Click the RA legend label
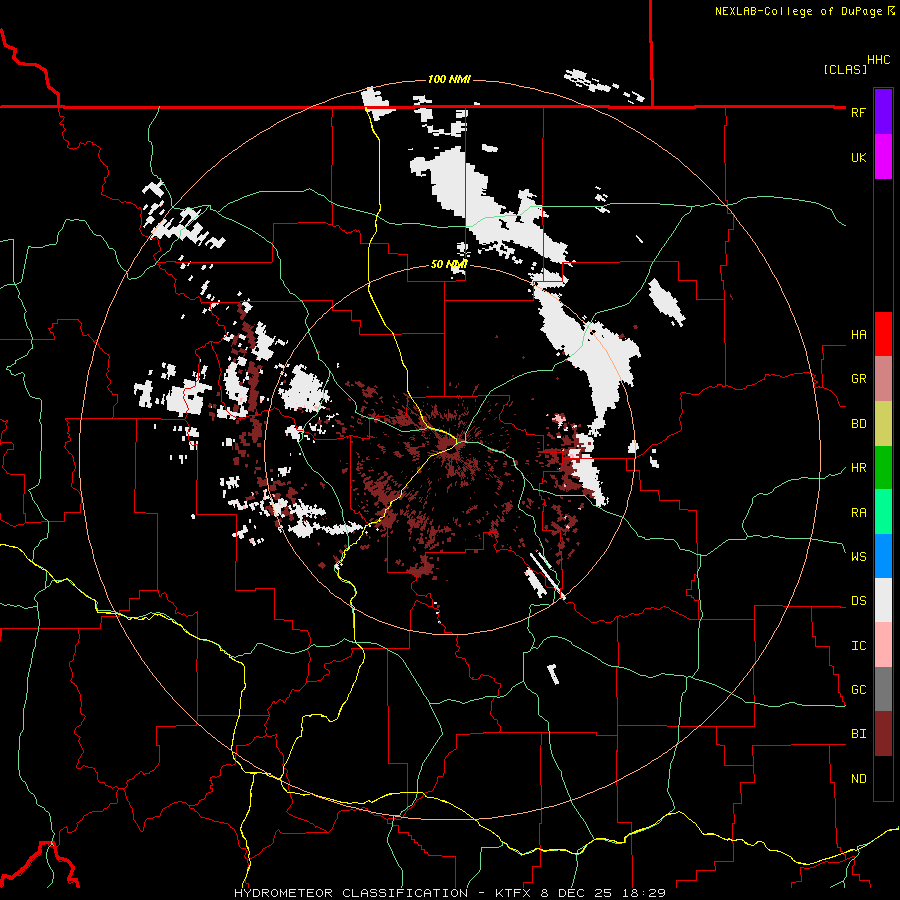 pyautogui.click(x=858, y=512)
